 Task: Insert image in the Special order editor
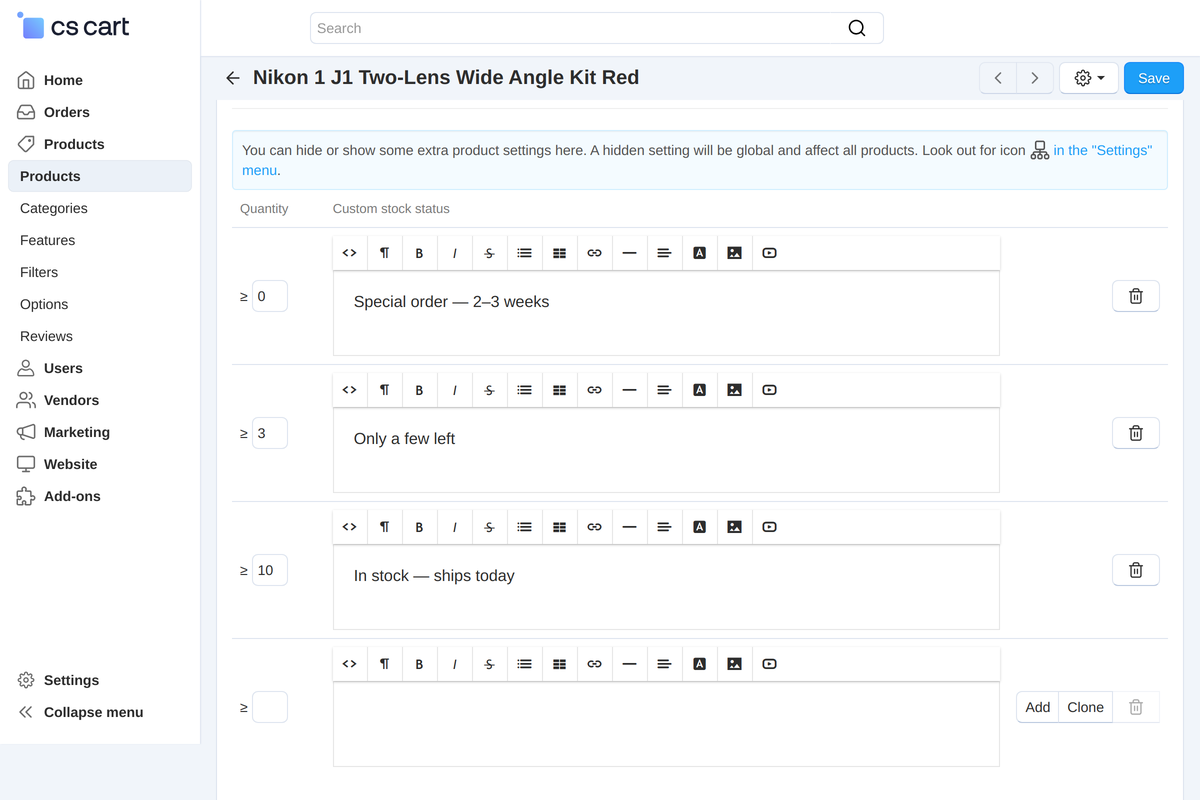734,253
